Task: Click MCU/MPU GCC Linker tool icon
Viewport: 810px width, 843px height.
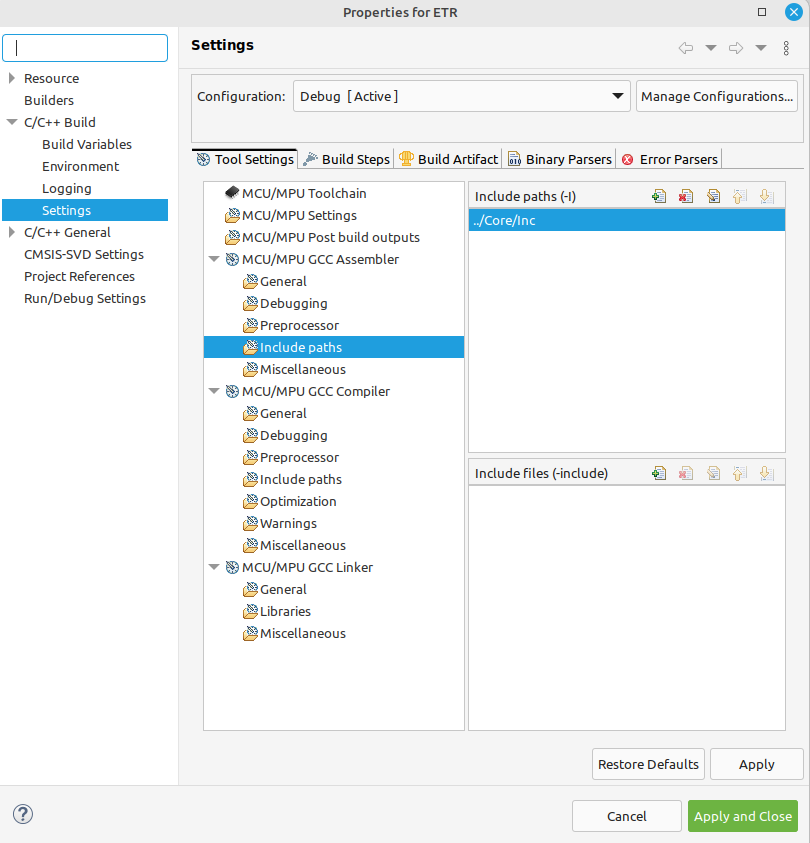Action: coord(232,567)
